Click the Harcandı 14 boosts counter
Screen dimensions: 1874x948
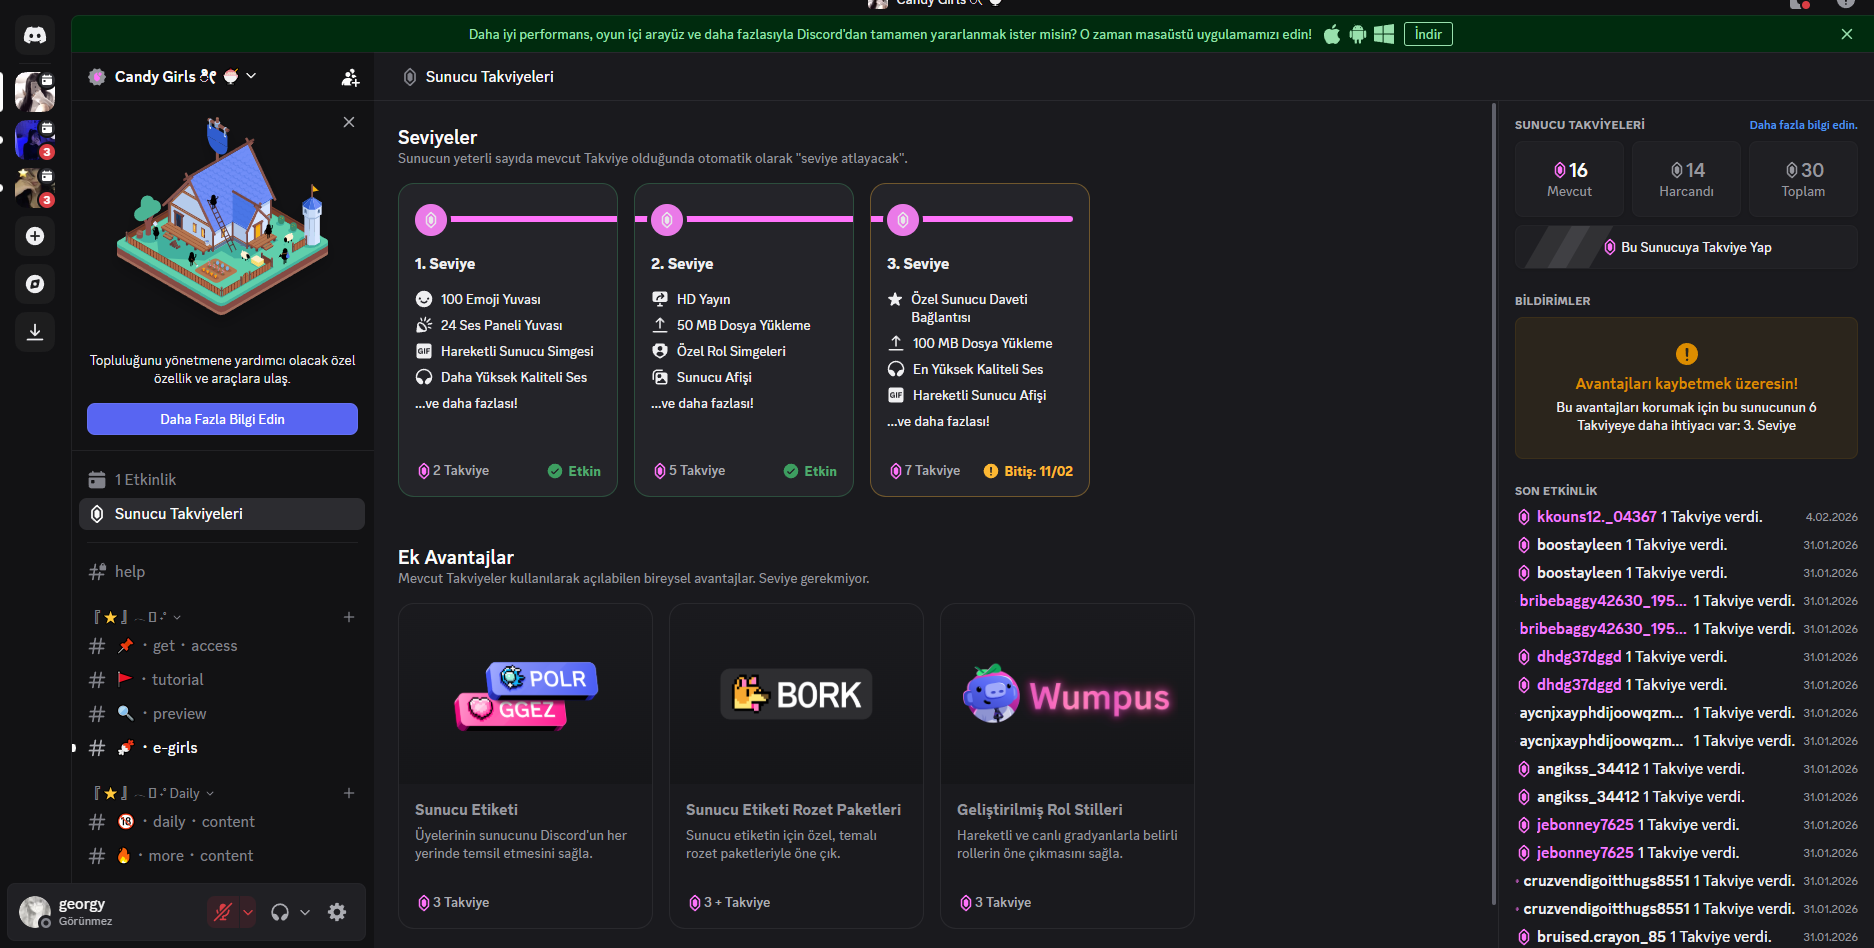point(1686,179)
